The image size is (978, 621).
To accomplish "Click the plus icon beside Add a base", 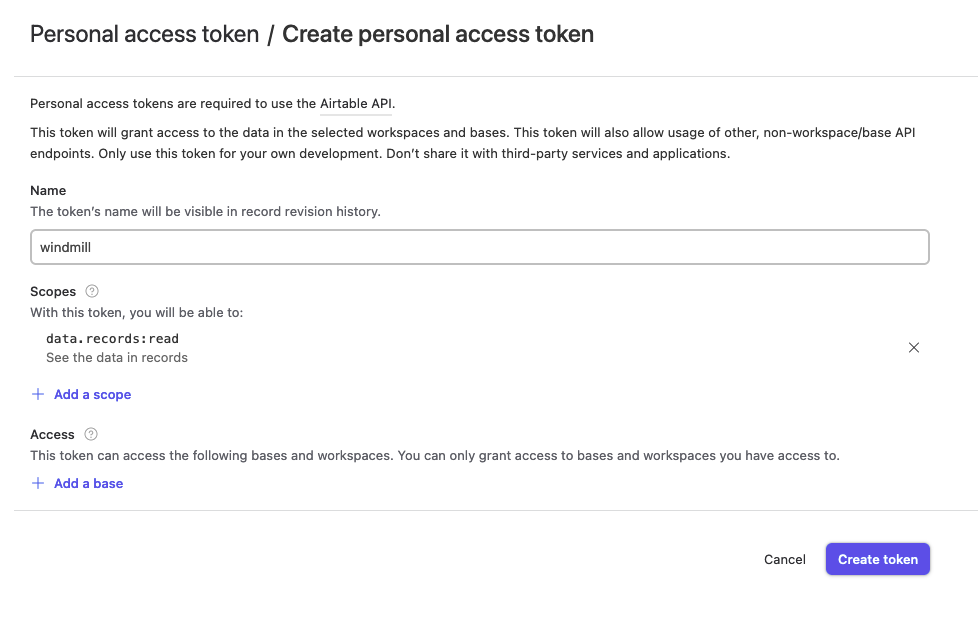I will pos(38,483).
